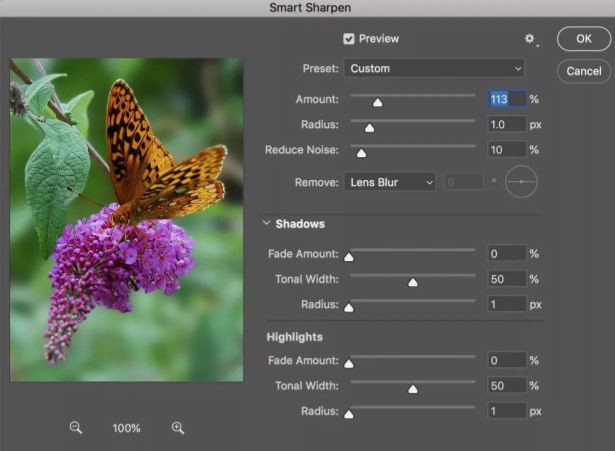Image resolution: width=615 pixels, height=451 pixels.
Task: Zoom out the preview with minus magnifier
Action: click(x=76, y=428)
